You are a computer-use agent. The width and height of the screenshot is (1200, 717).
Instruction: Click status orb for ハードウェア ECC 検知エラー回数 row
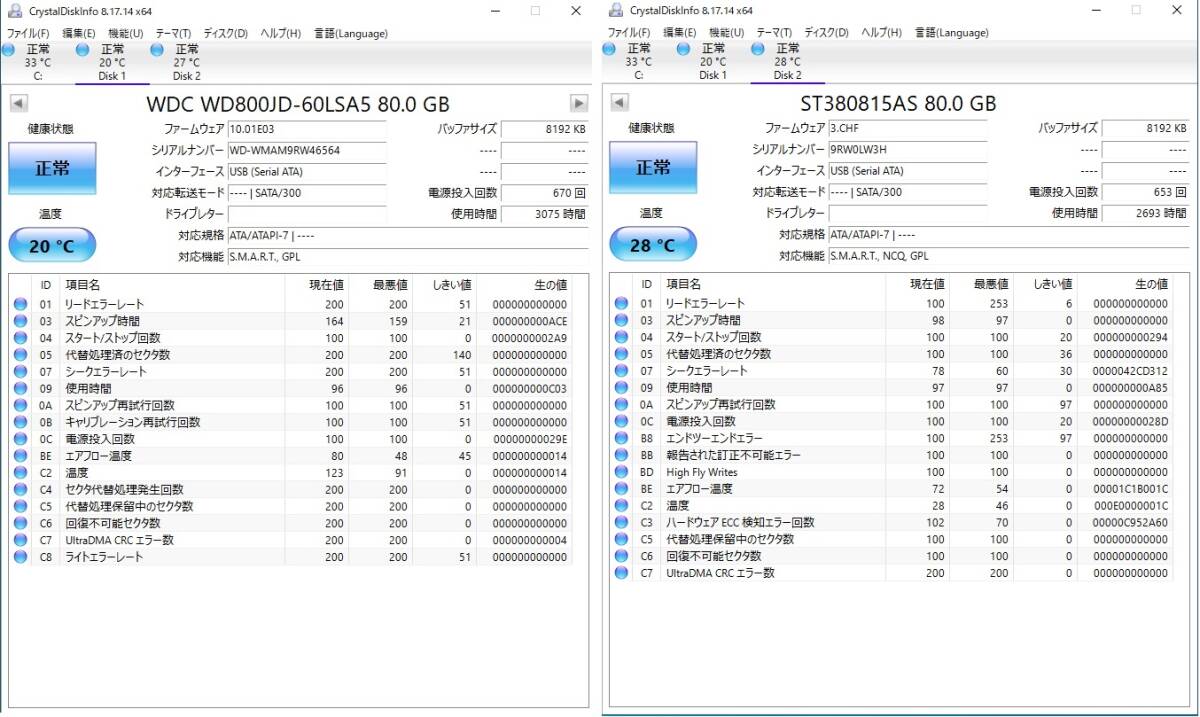[621, 523]
